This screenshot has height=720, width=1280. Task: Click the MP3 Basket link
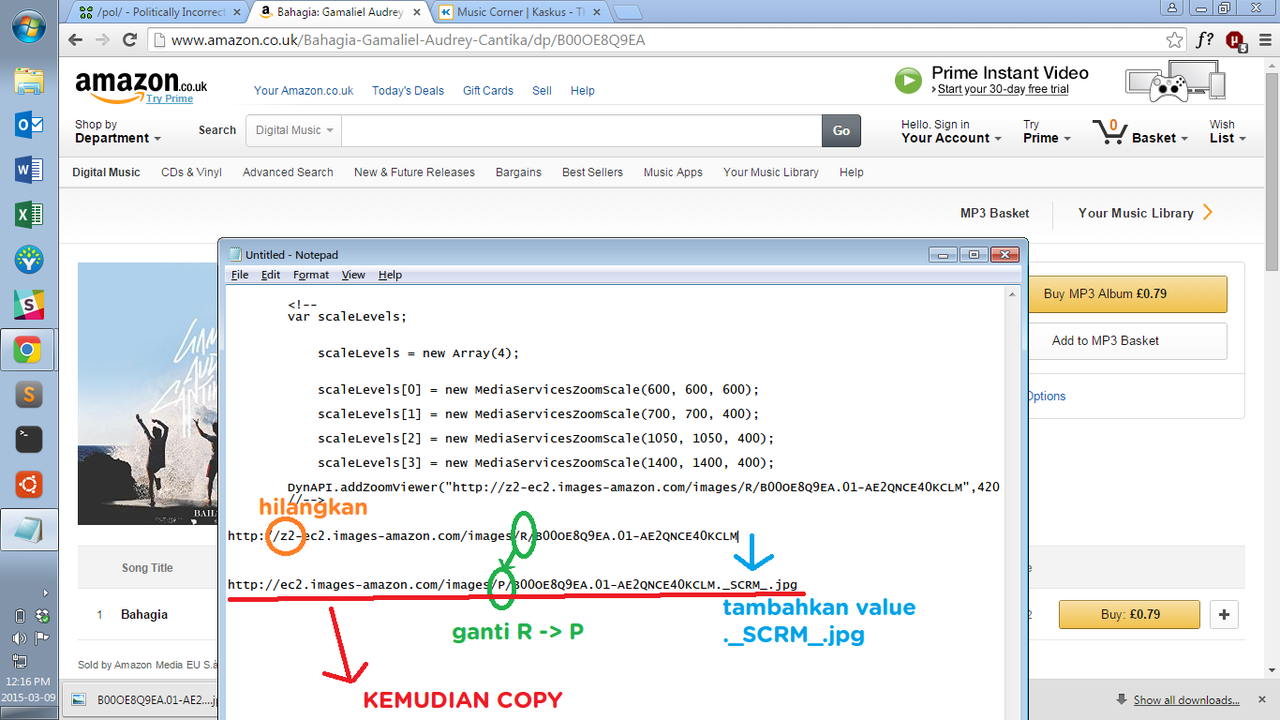click(x=994, y=213)
